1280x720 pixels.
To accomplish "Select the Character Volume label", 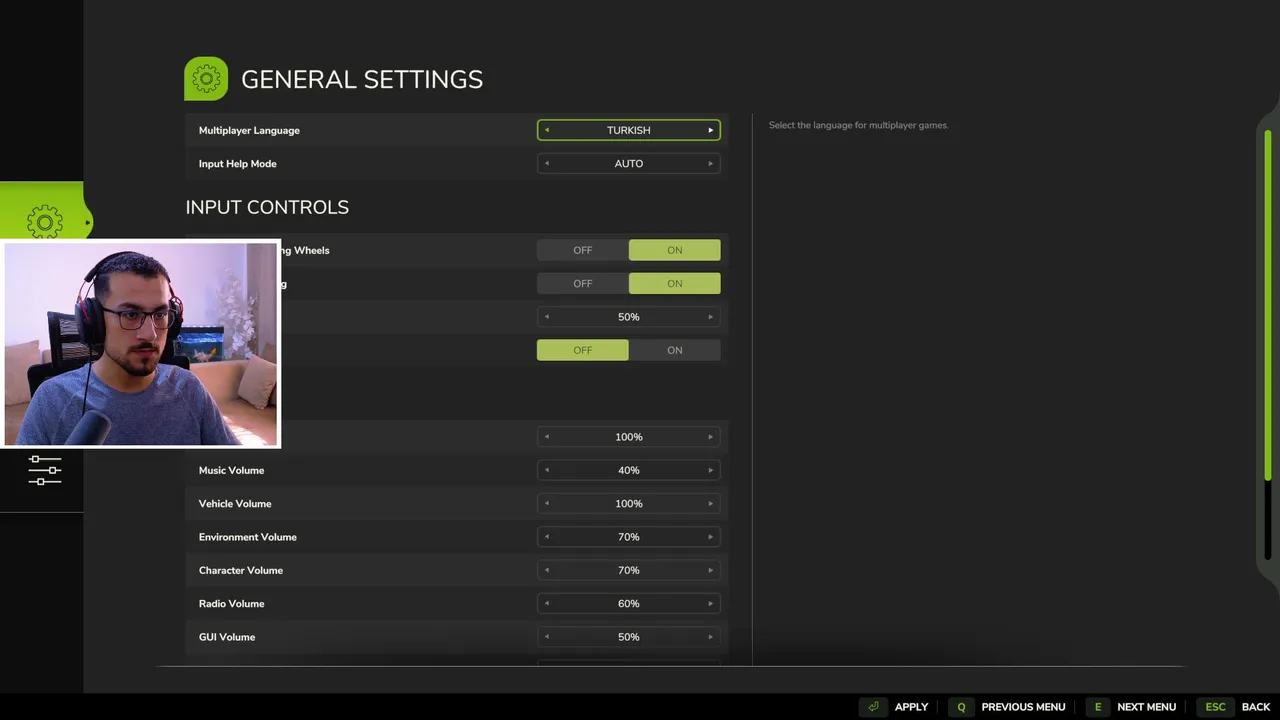I will pos(241,570).
